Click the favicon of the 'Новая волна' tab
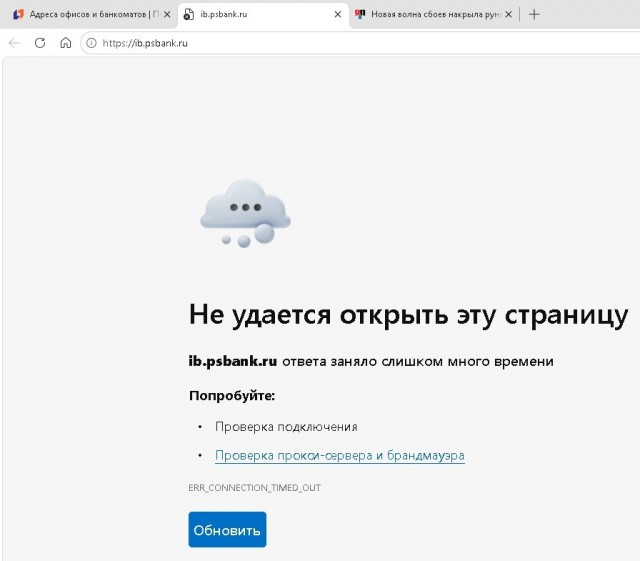This screenshot has height=561, width=640. point(360,14)
